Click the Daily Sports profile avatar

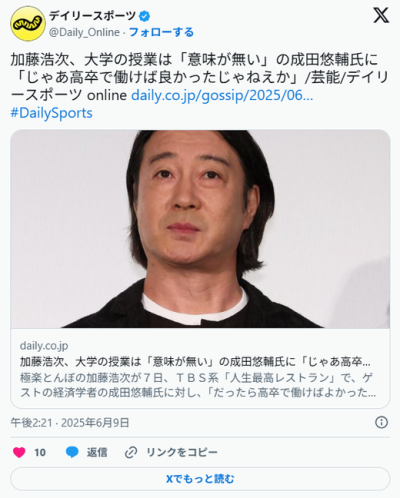pos(28,24)
